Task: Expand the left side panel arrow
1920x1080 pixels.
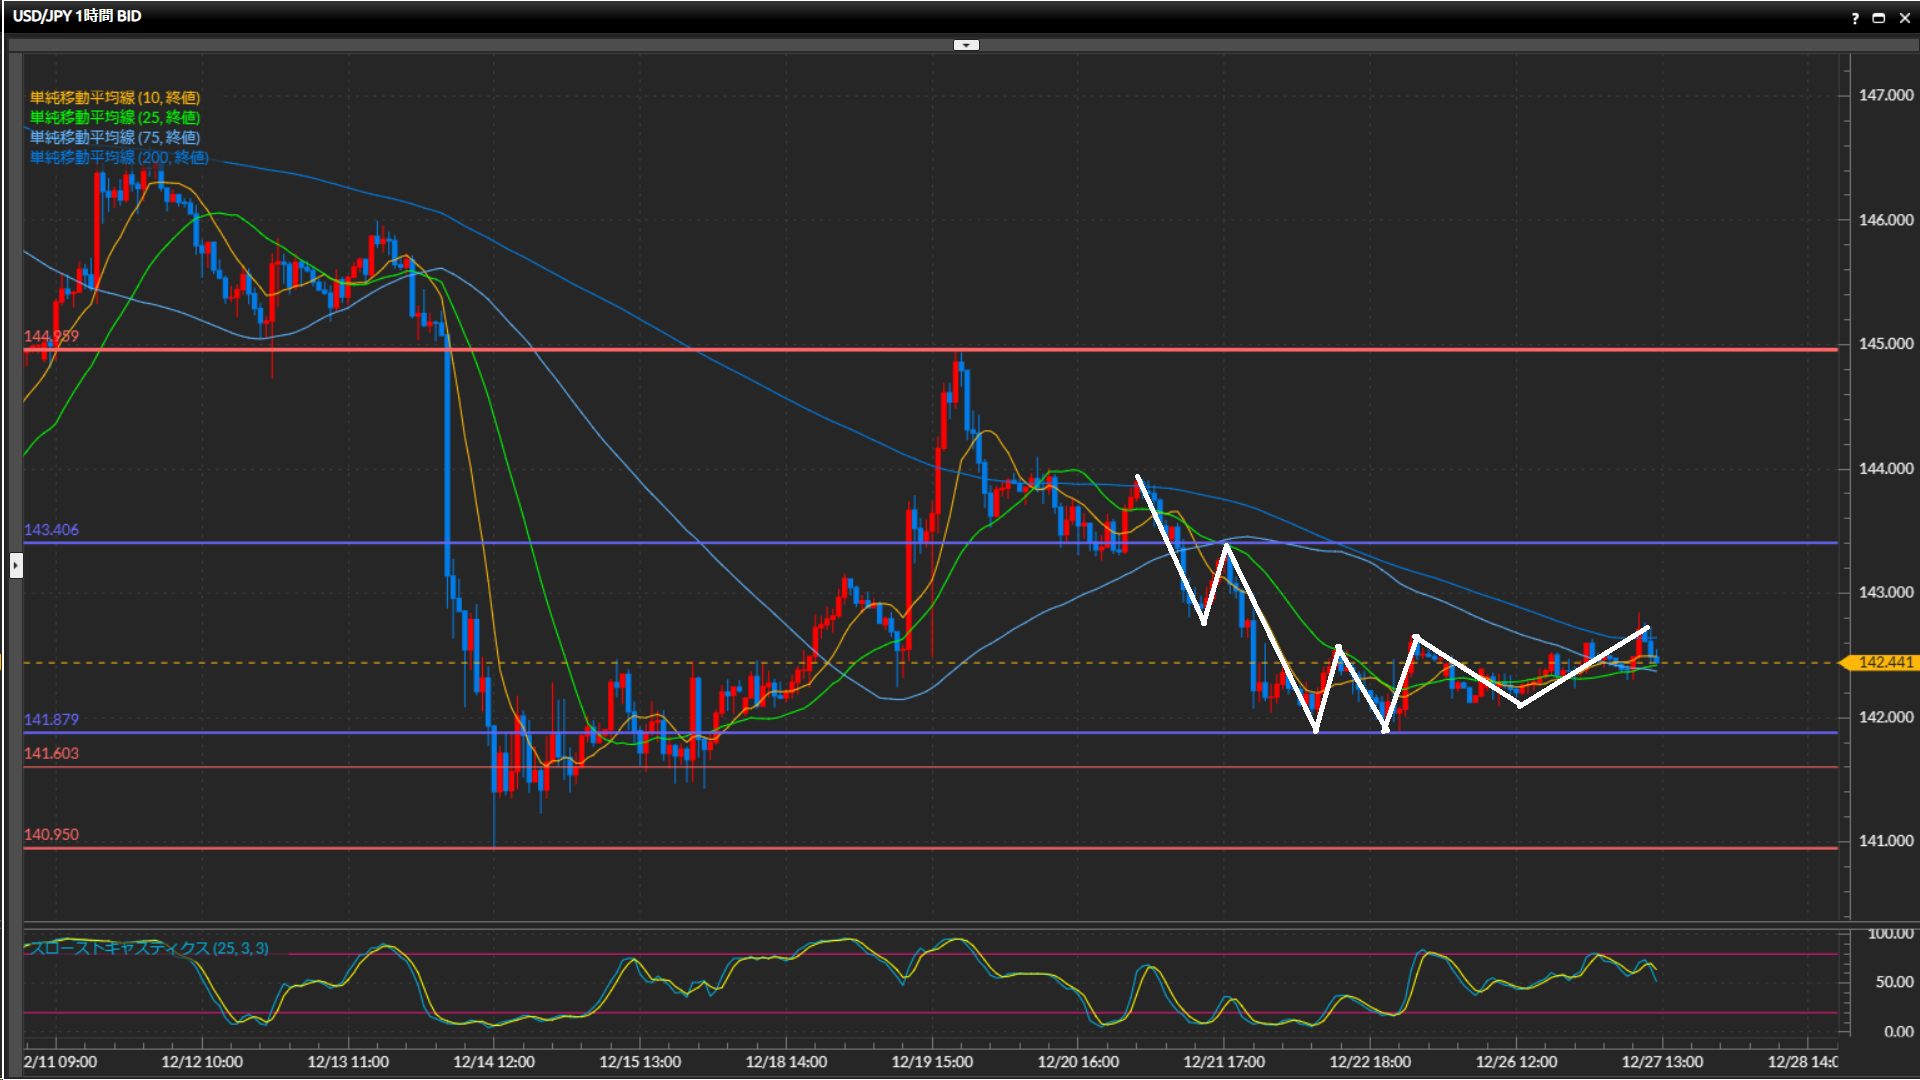Action: (15, 566)
